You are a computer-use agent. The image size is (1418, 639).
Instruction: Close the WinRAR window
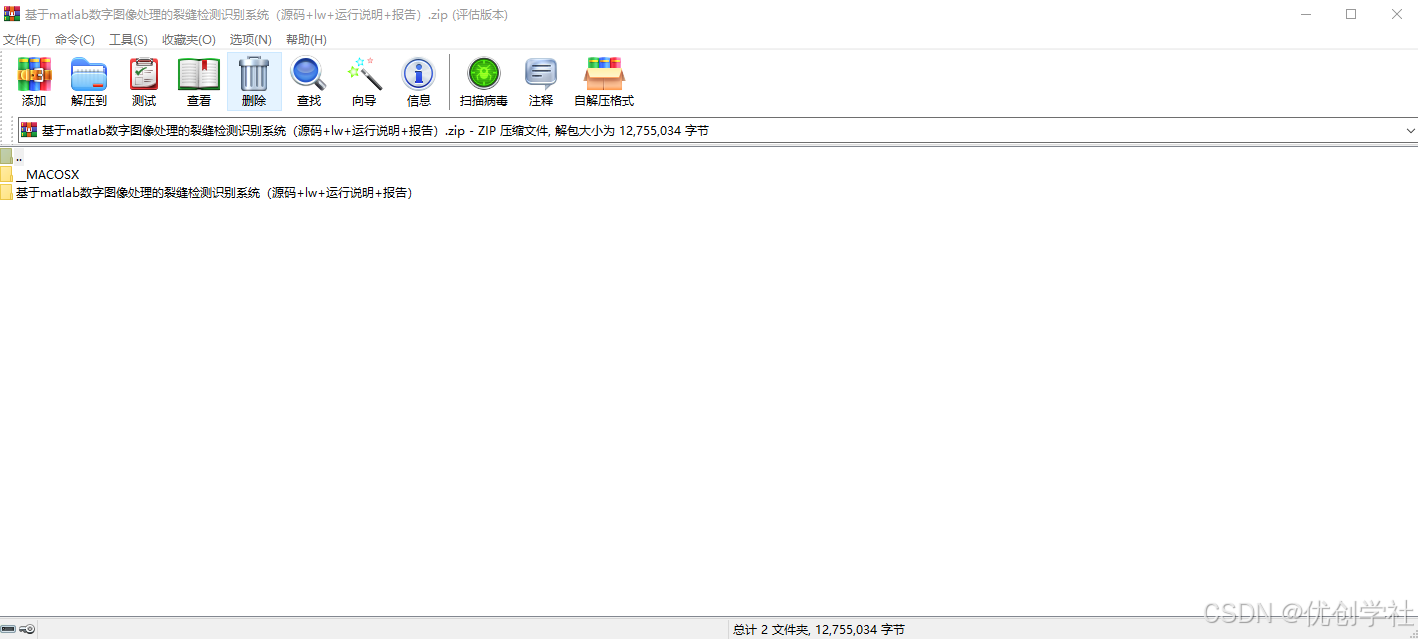(x=1396, y=14)
